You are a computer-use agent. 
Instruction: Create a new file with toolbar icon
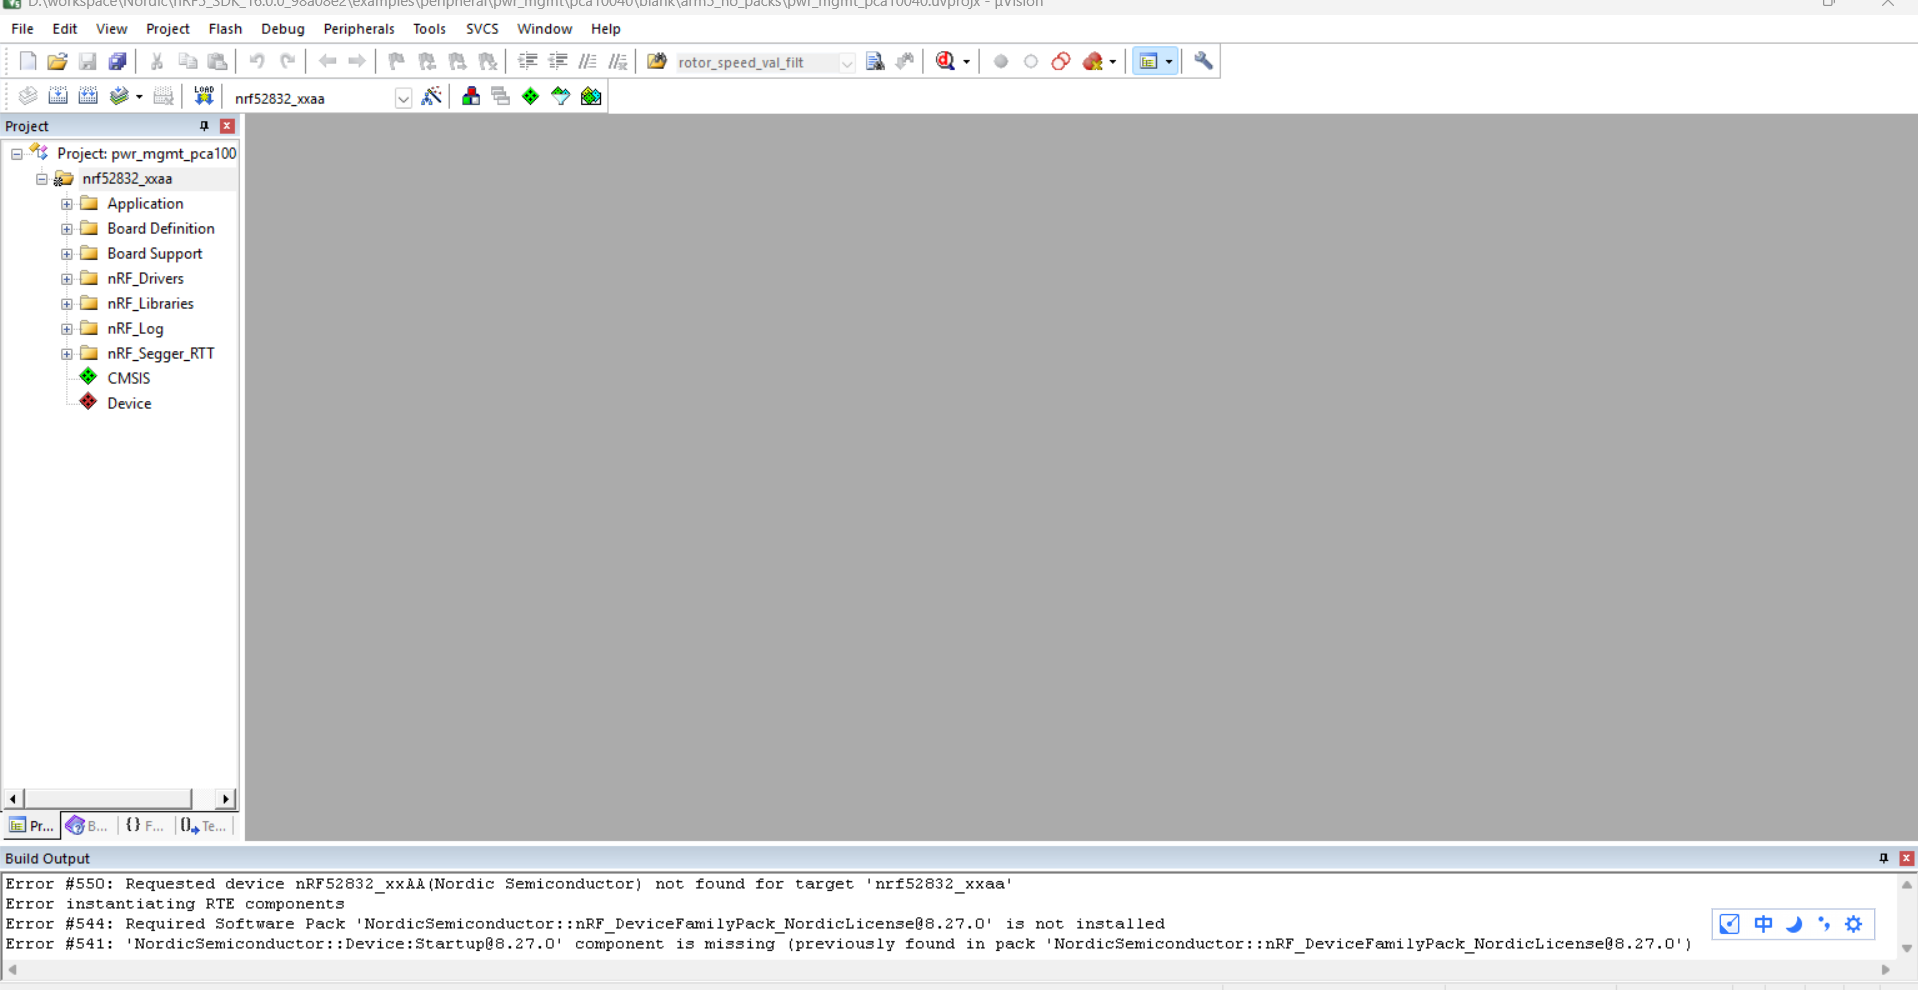click(28, 61)
